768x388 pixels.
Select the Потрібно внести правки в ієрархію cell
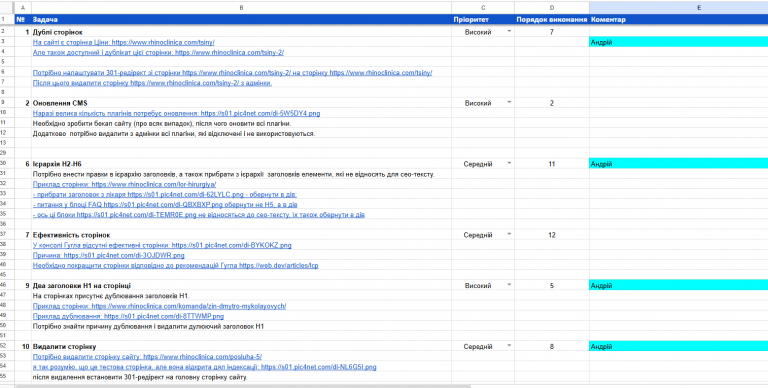(x=241, y=174)
